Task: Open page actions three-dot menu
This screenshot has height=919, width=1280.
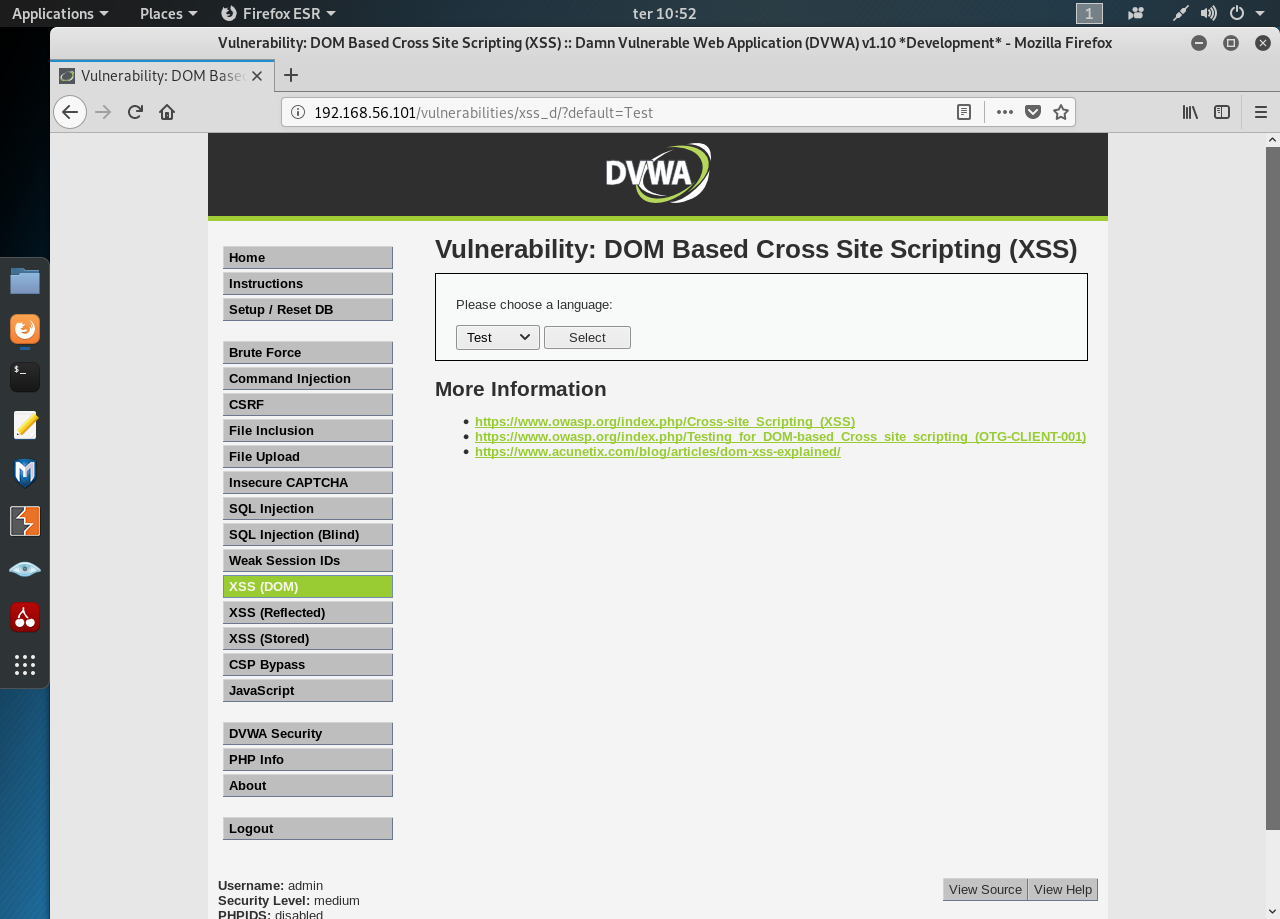Action: click(1005, 112)
